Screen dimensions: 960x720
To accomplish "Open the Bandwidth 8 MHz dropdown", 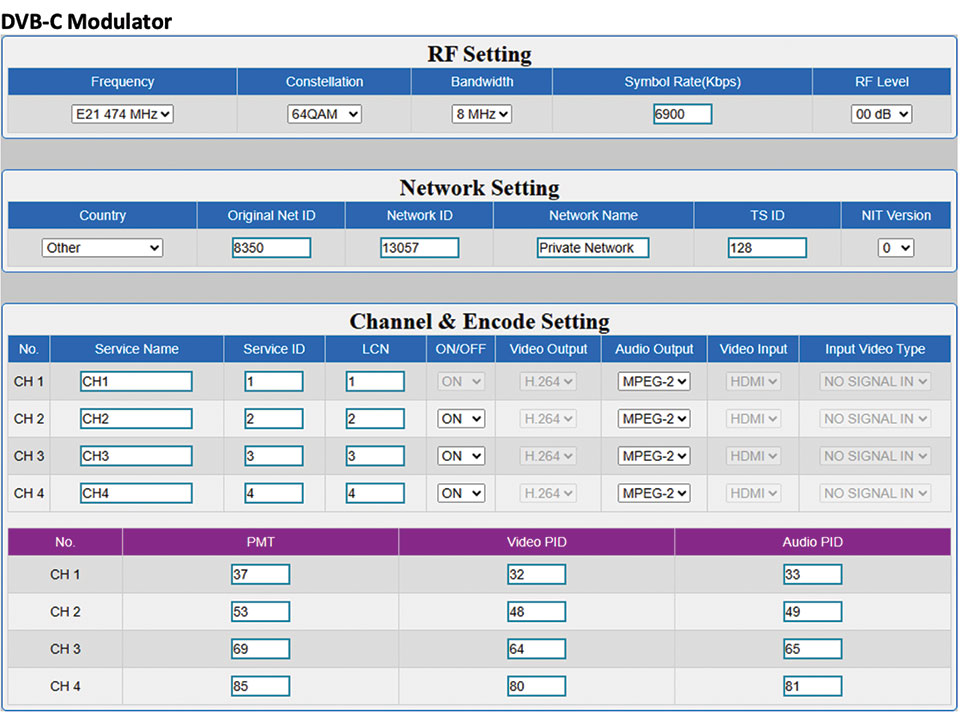I will click(481, 114).
